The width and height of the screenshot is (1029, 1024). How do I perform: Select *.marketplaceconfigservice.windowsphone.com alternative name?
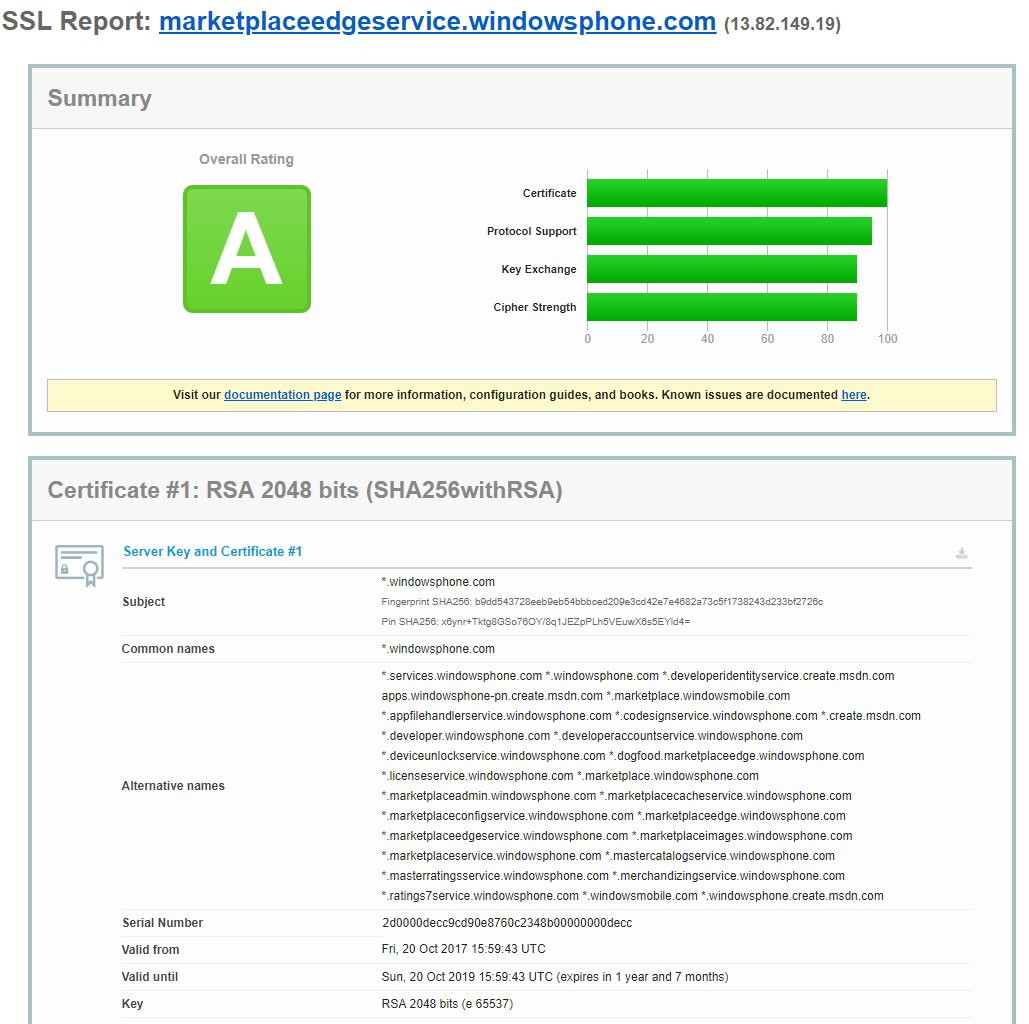coord(507,816)
